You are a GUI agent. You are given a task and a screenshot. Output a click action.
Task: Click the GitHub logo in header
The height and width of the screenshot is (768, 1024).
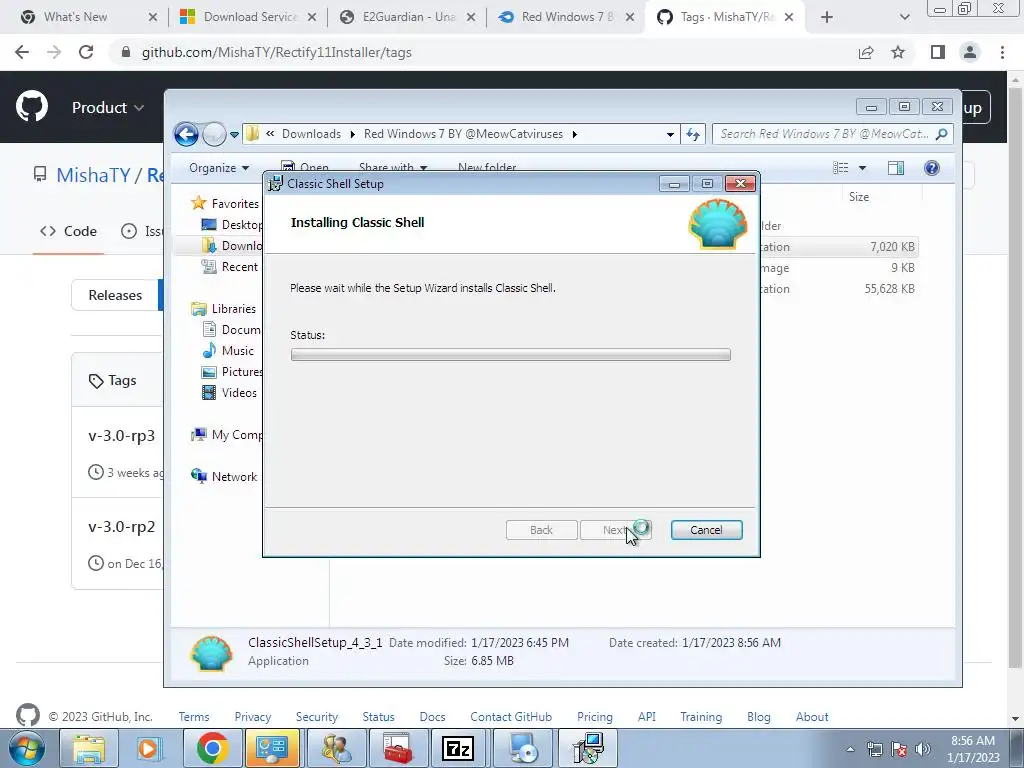[x=32, y=107]
